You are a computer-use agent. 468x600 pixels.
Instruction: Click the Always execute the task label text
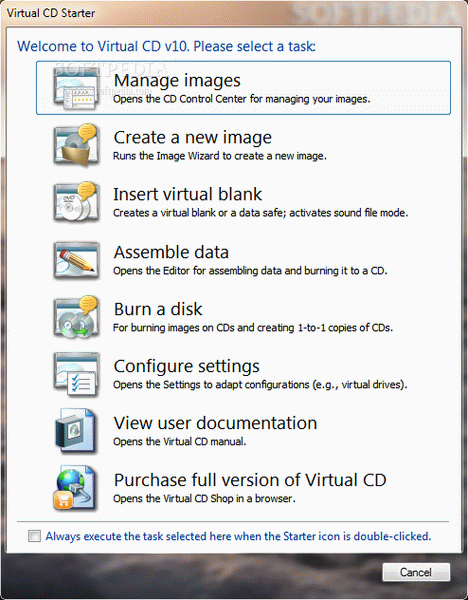pyautogui.click(x=238, y=536)
